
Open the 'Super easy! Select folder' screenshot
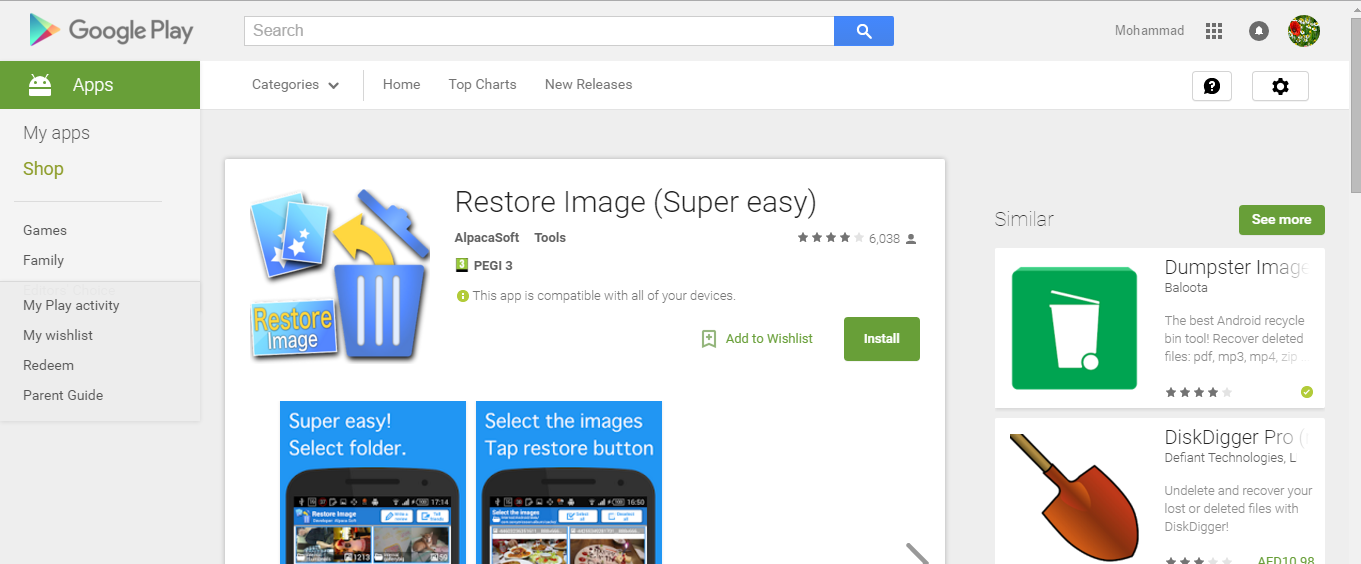pyautogui.click(x=373, y=482)
